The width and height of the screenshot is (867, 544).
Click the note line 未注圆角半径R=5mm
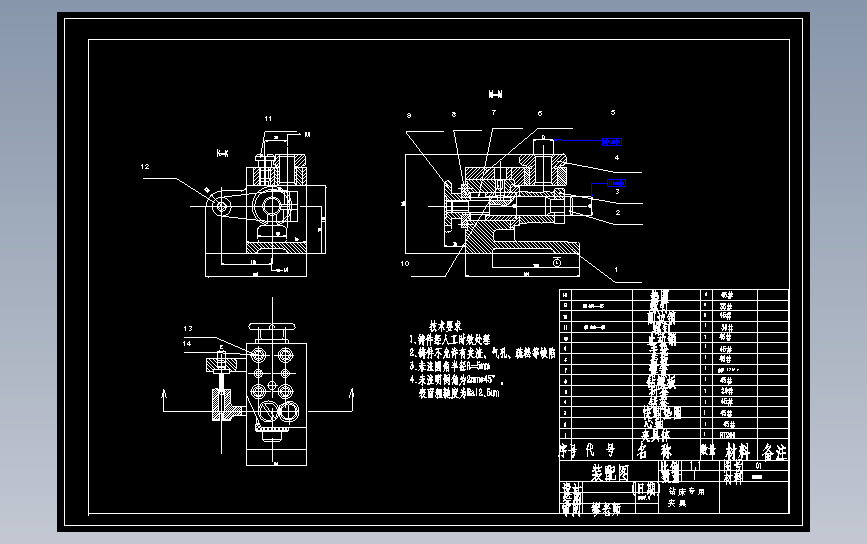[450, 366]
